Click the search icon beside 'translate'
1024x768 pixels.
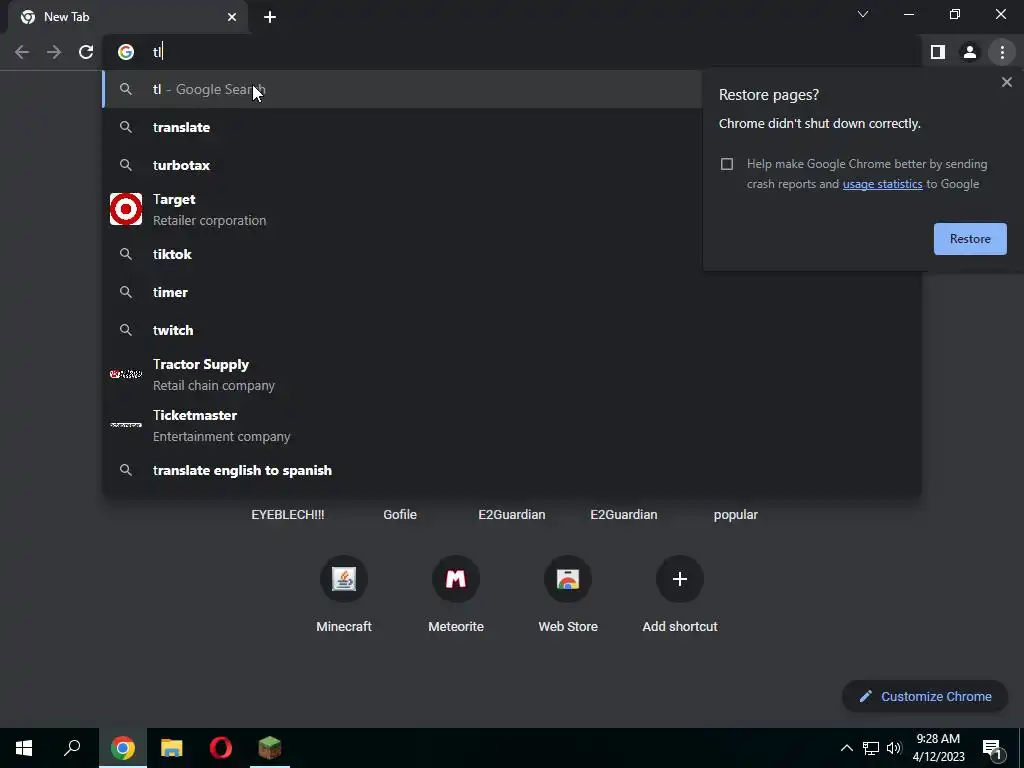click(126, 127)
